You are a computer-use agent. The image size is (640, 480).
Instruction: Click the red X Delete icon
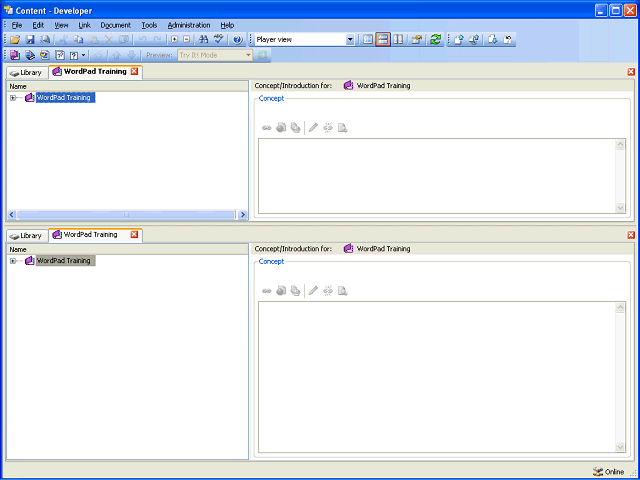(109, 40)
